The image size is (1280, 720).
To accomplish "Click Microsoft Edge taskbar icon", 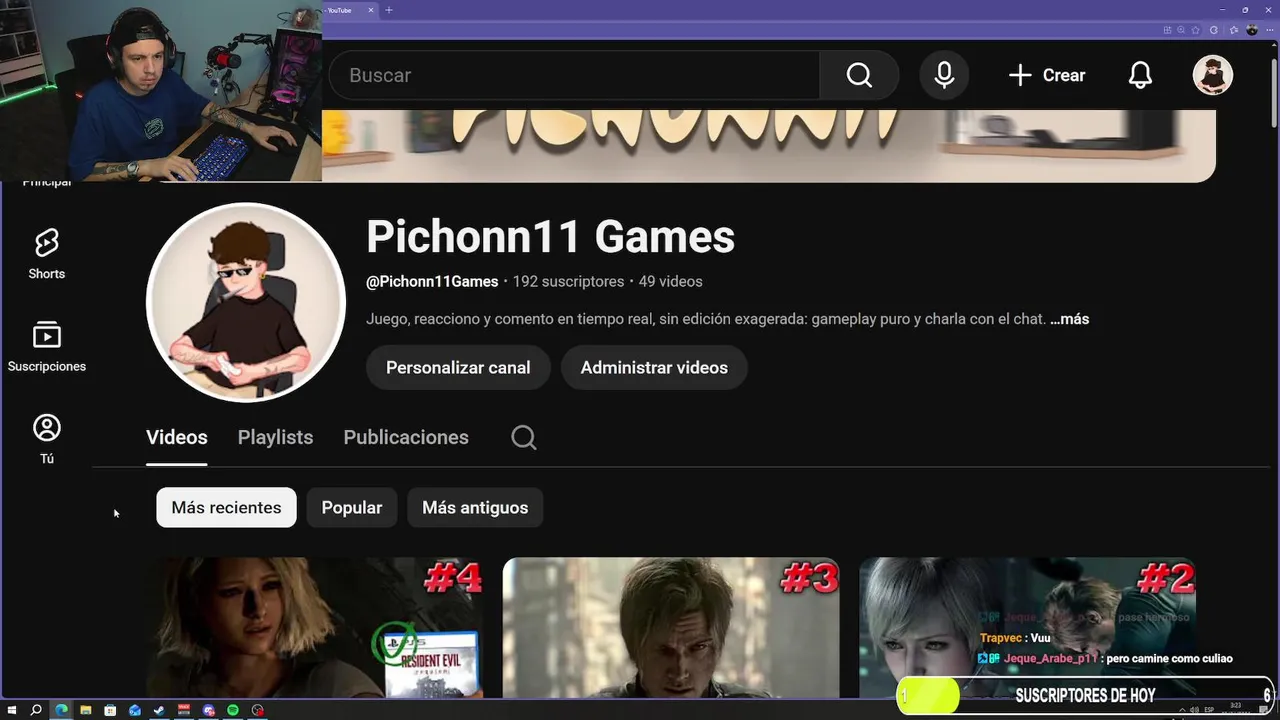I will coord(61,710).
